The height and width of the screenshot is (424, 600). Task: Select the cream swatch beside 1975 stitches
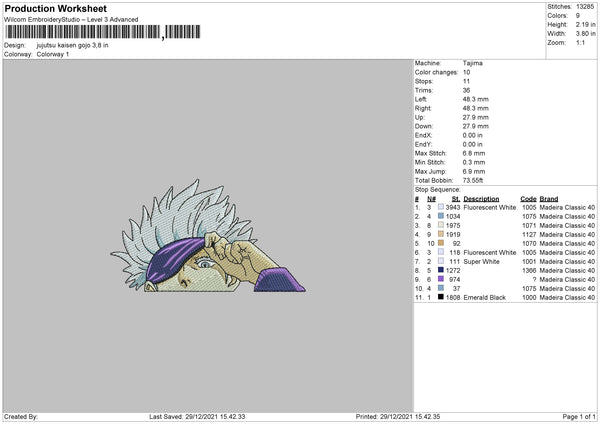[441, 225]
